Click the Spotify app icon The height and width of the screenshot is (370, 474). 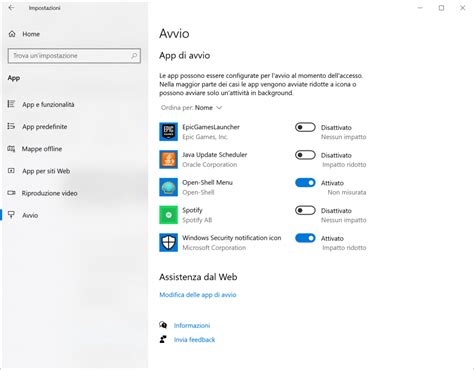tap(168, 215)
